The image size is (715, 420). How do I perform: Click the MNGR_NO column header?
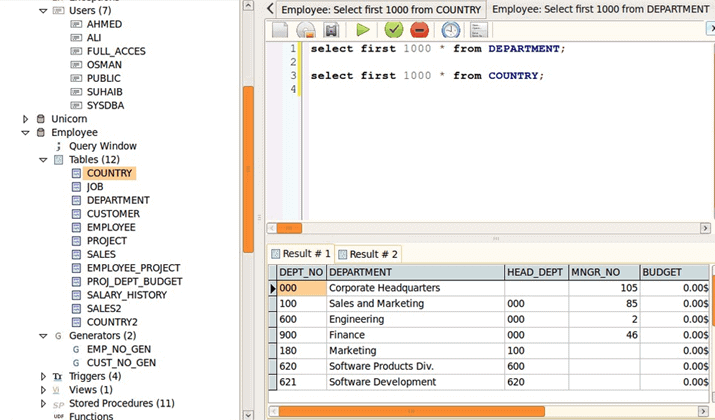604,272
